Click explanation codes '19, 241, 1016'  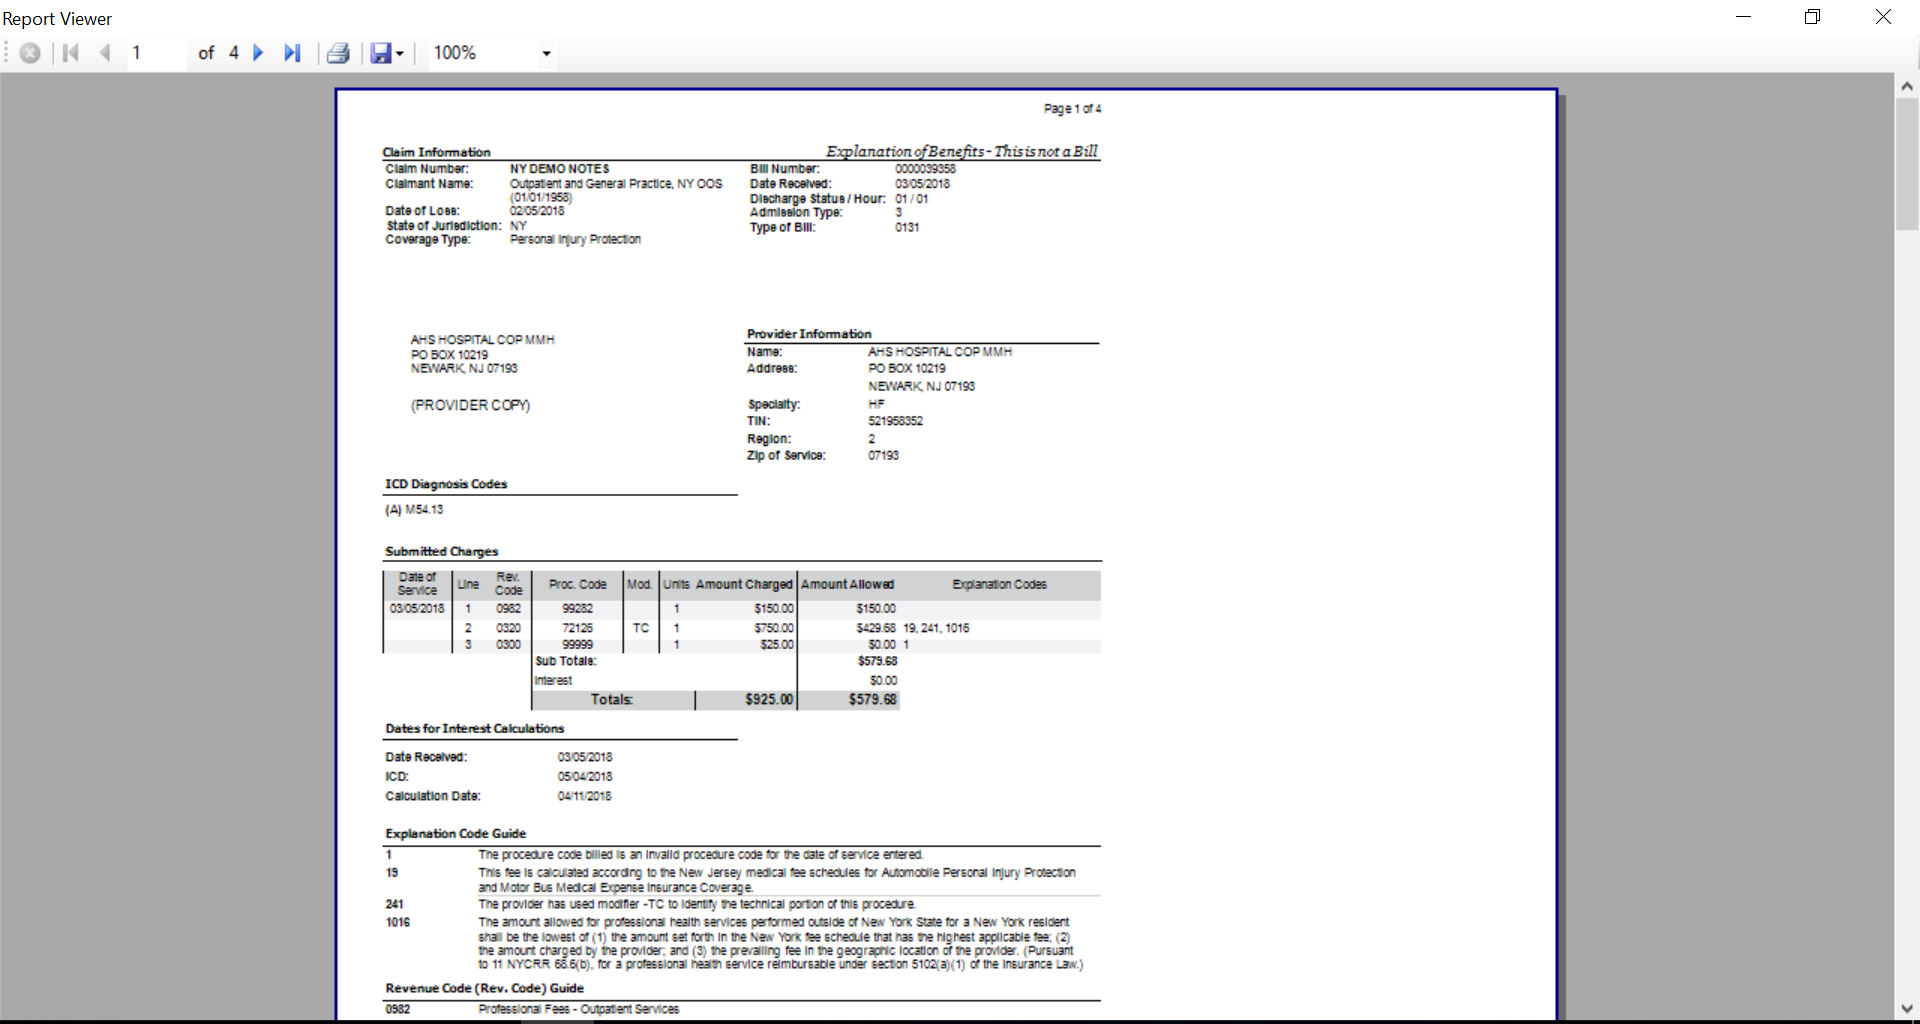tap(936, 628)
